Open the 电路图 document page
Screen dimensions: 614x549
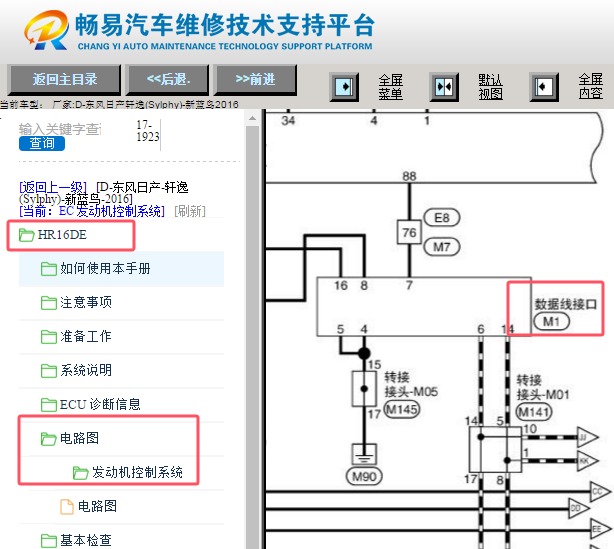click(97, 506)
